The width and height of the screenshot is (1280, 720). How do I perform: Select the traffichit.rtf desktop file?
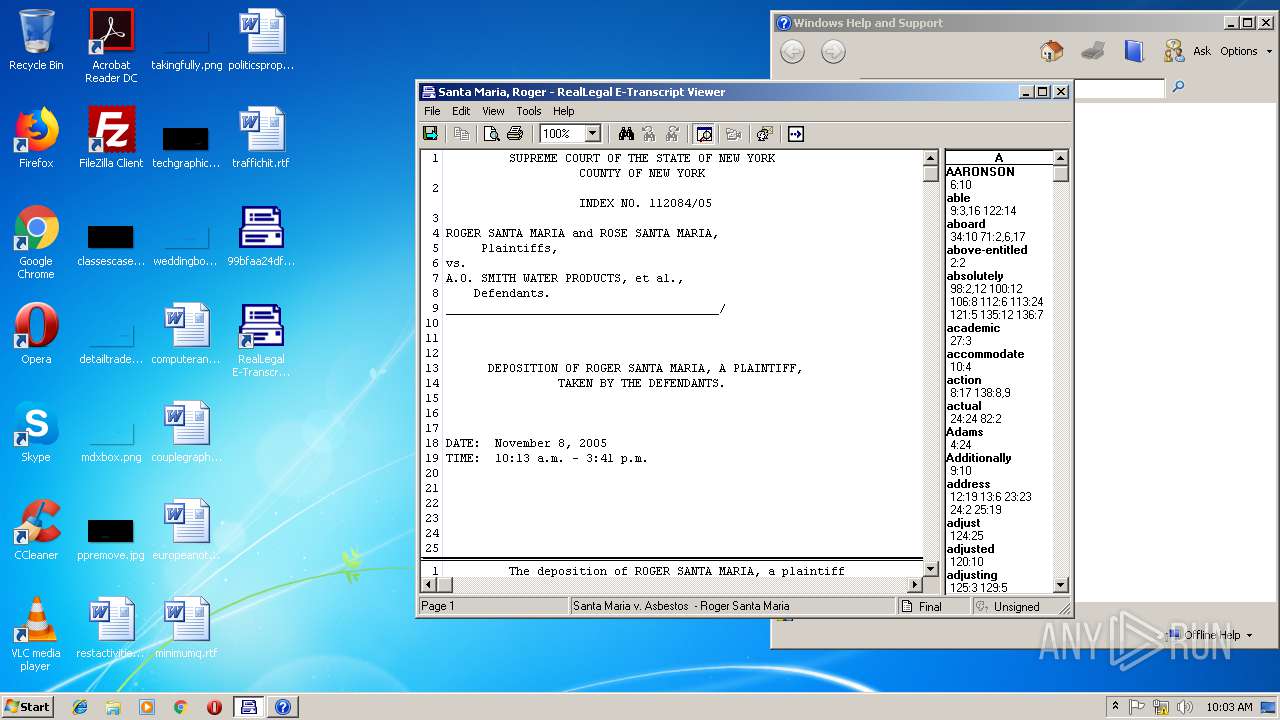[x=261, y=138]
